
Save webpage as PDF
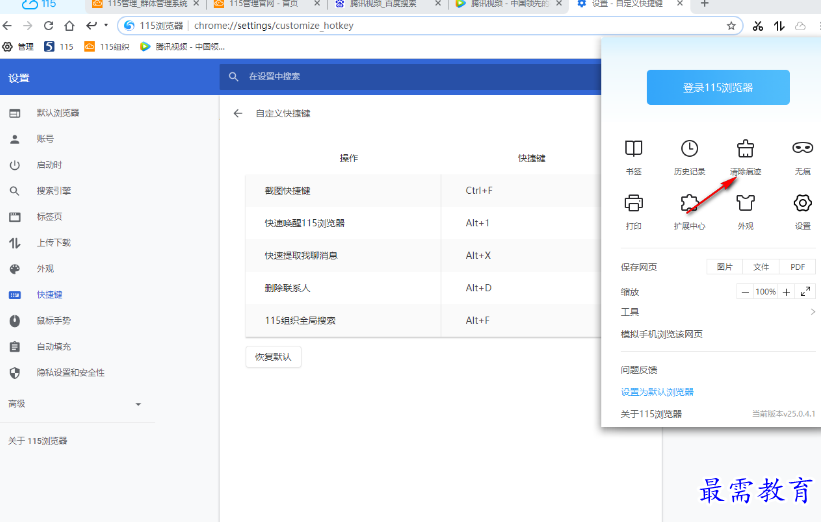coord(797,267)
